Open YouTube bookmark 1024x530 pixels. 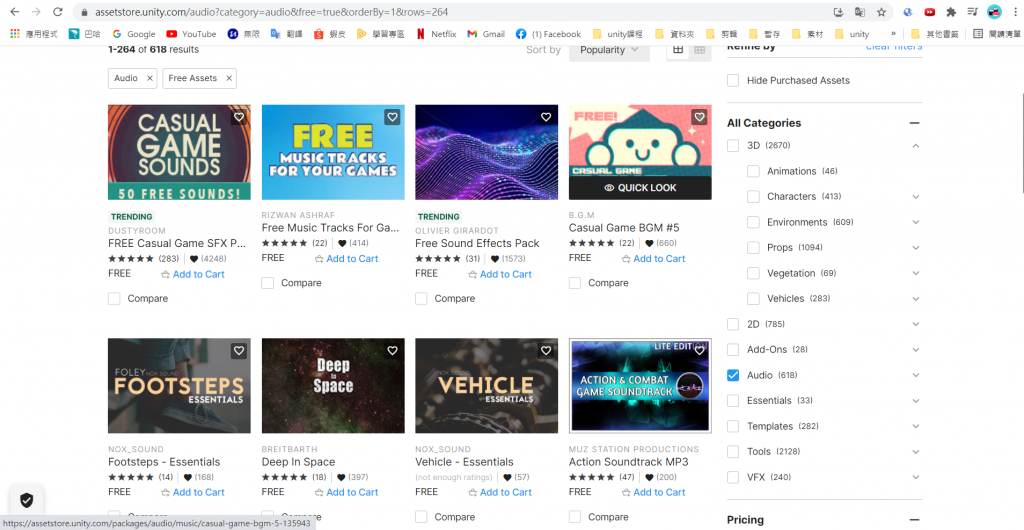(x=191, y=34)
